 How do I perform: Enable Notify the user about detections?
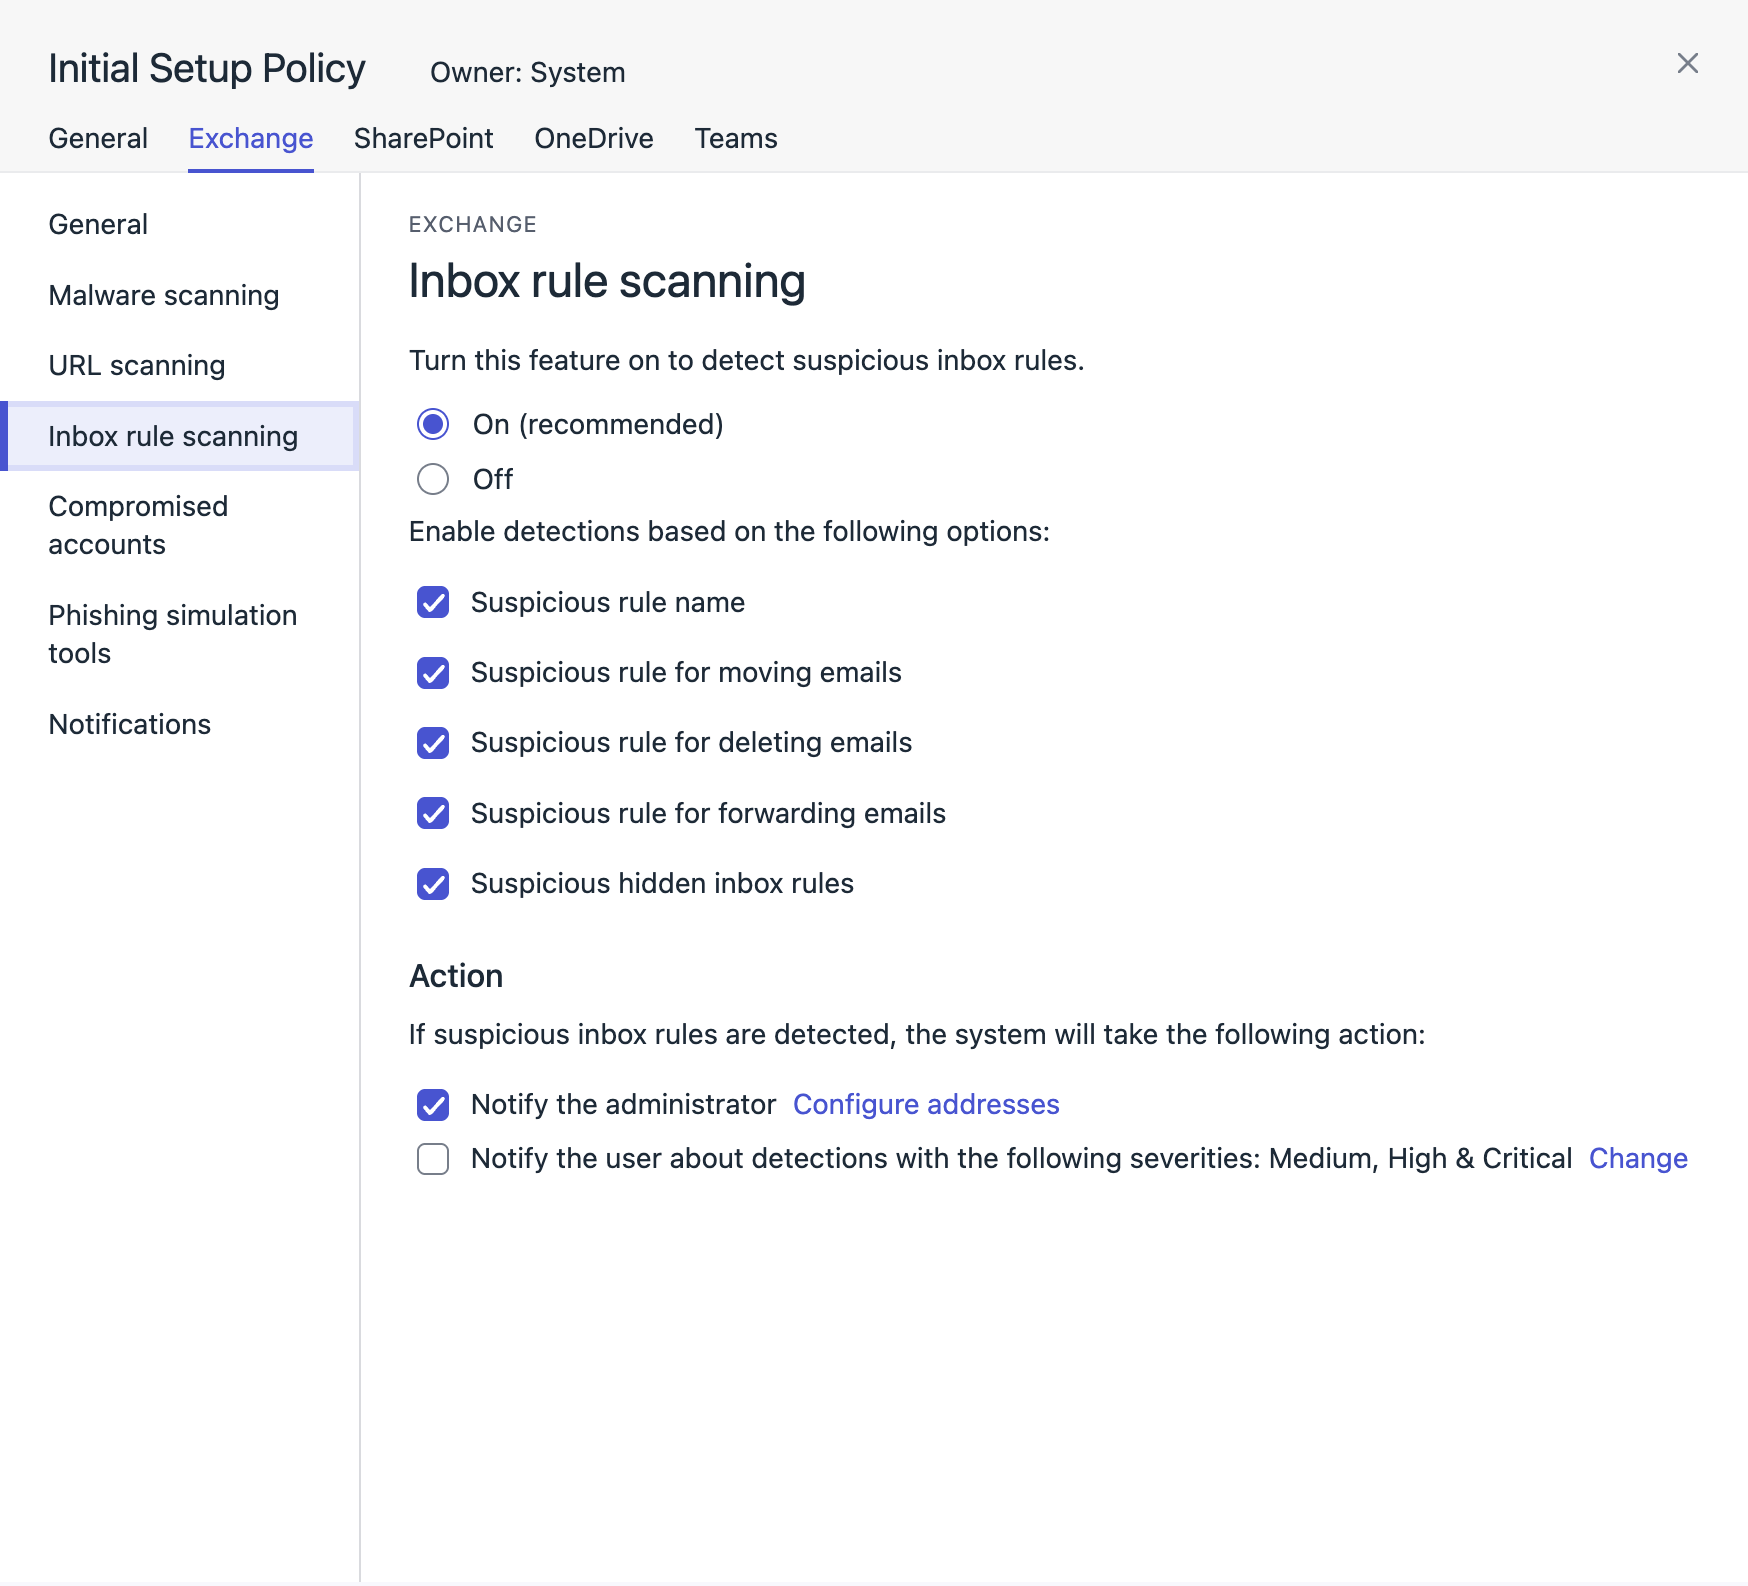point(433,1159)
